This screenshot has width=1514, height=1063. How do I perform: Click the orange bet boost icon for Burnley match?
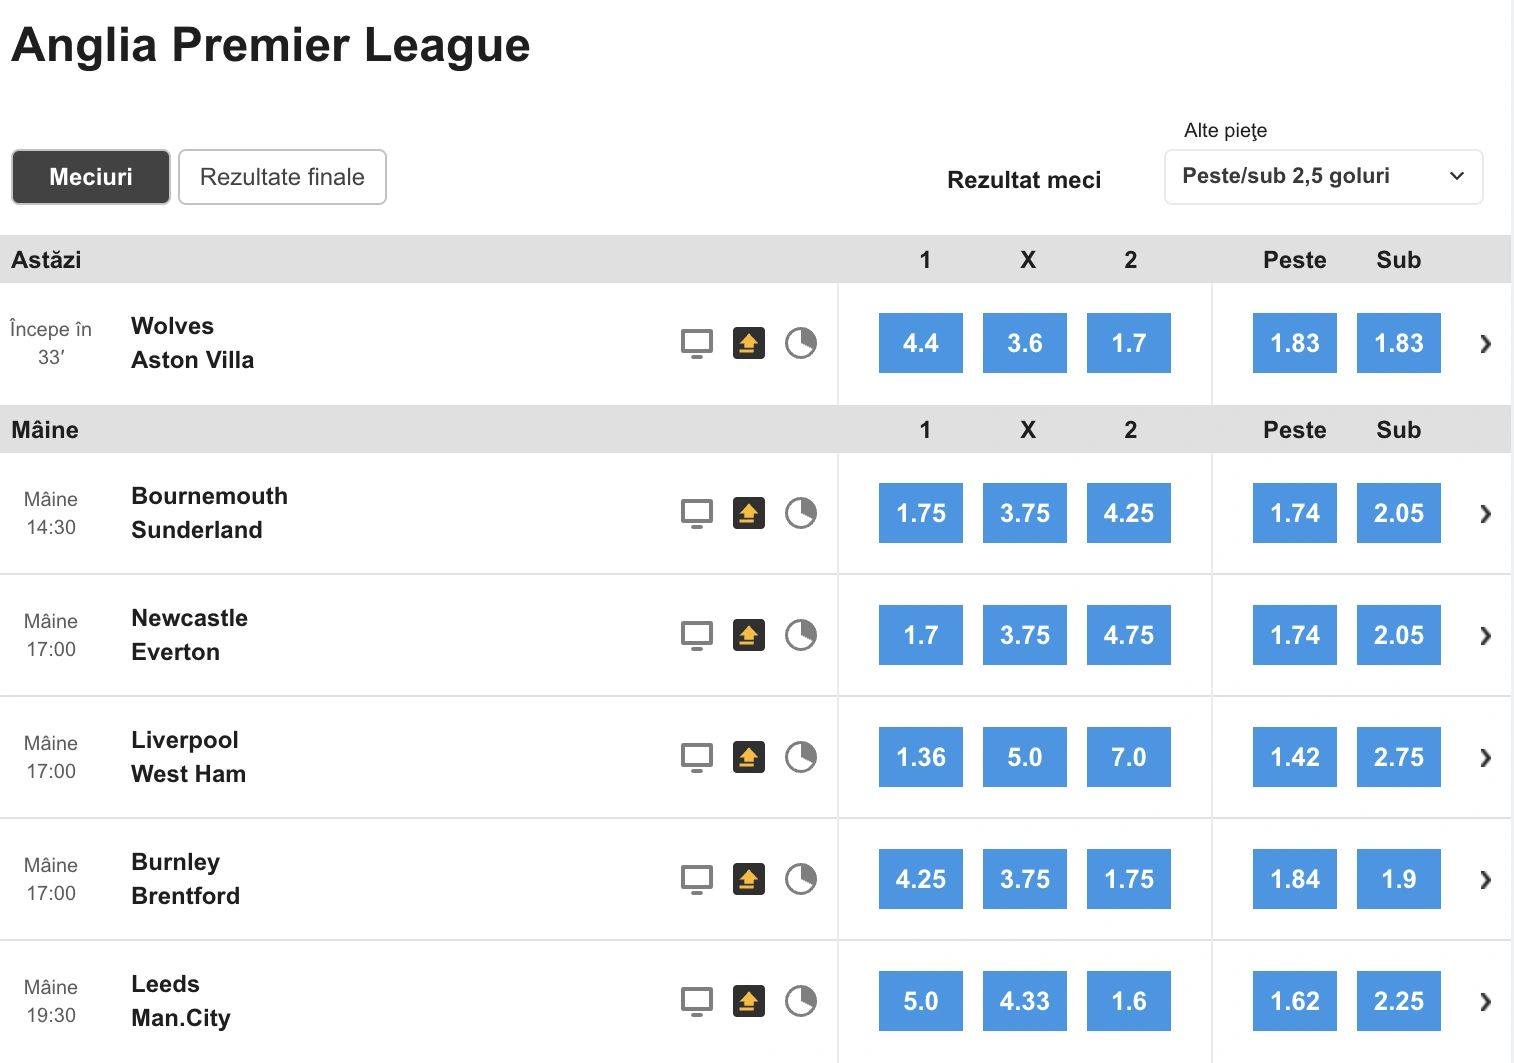pos(749,879)
